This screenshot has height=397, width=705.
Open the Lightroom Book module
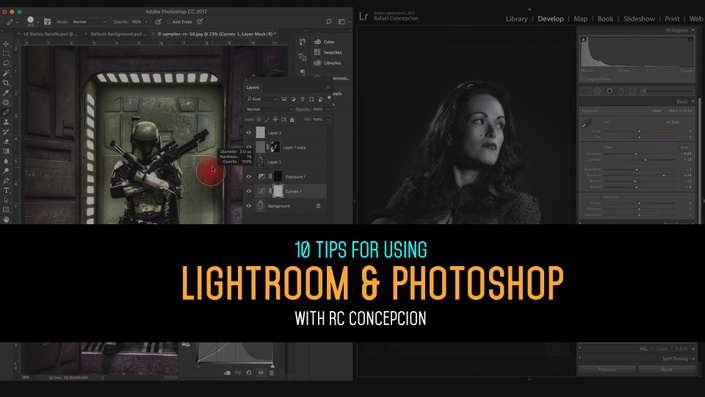[x=605, y=19]
